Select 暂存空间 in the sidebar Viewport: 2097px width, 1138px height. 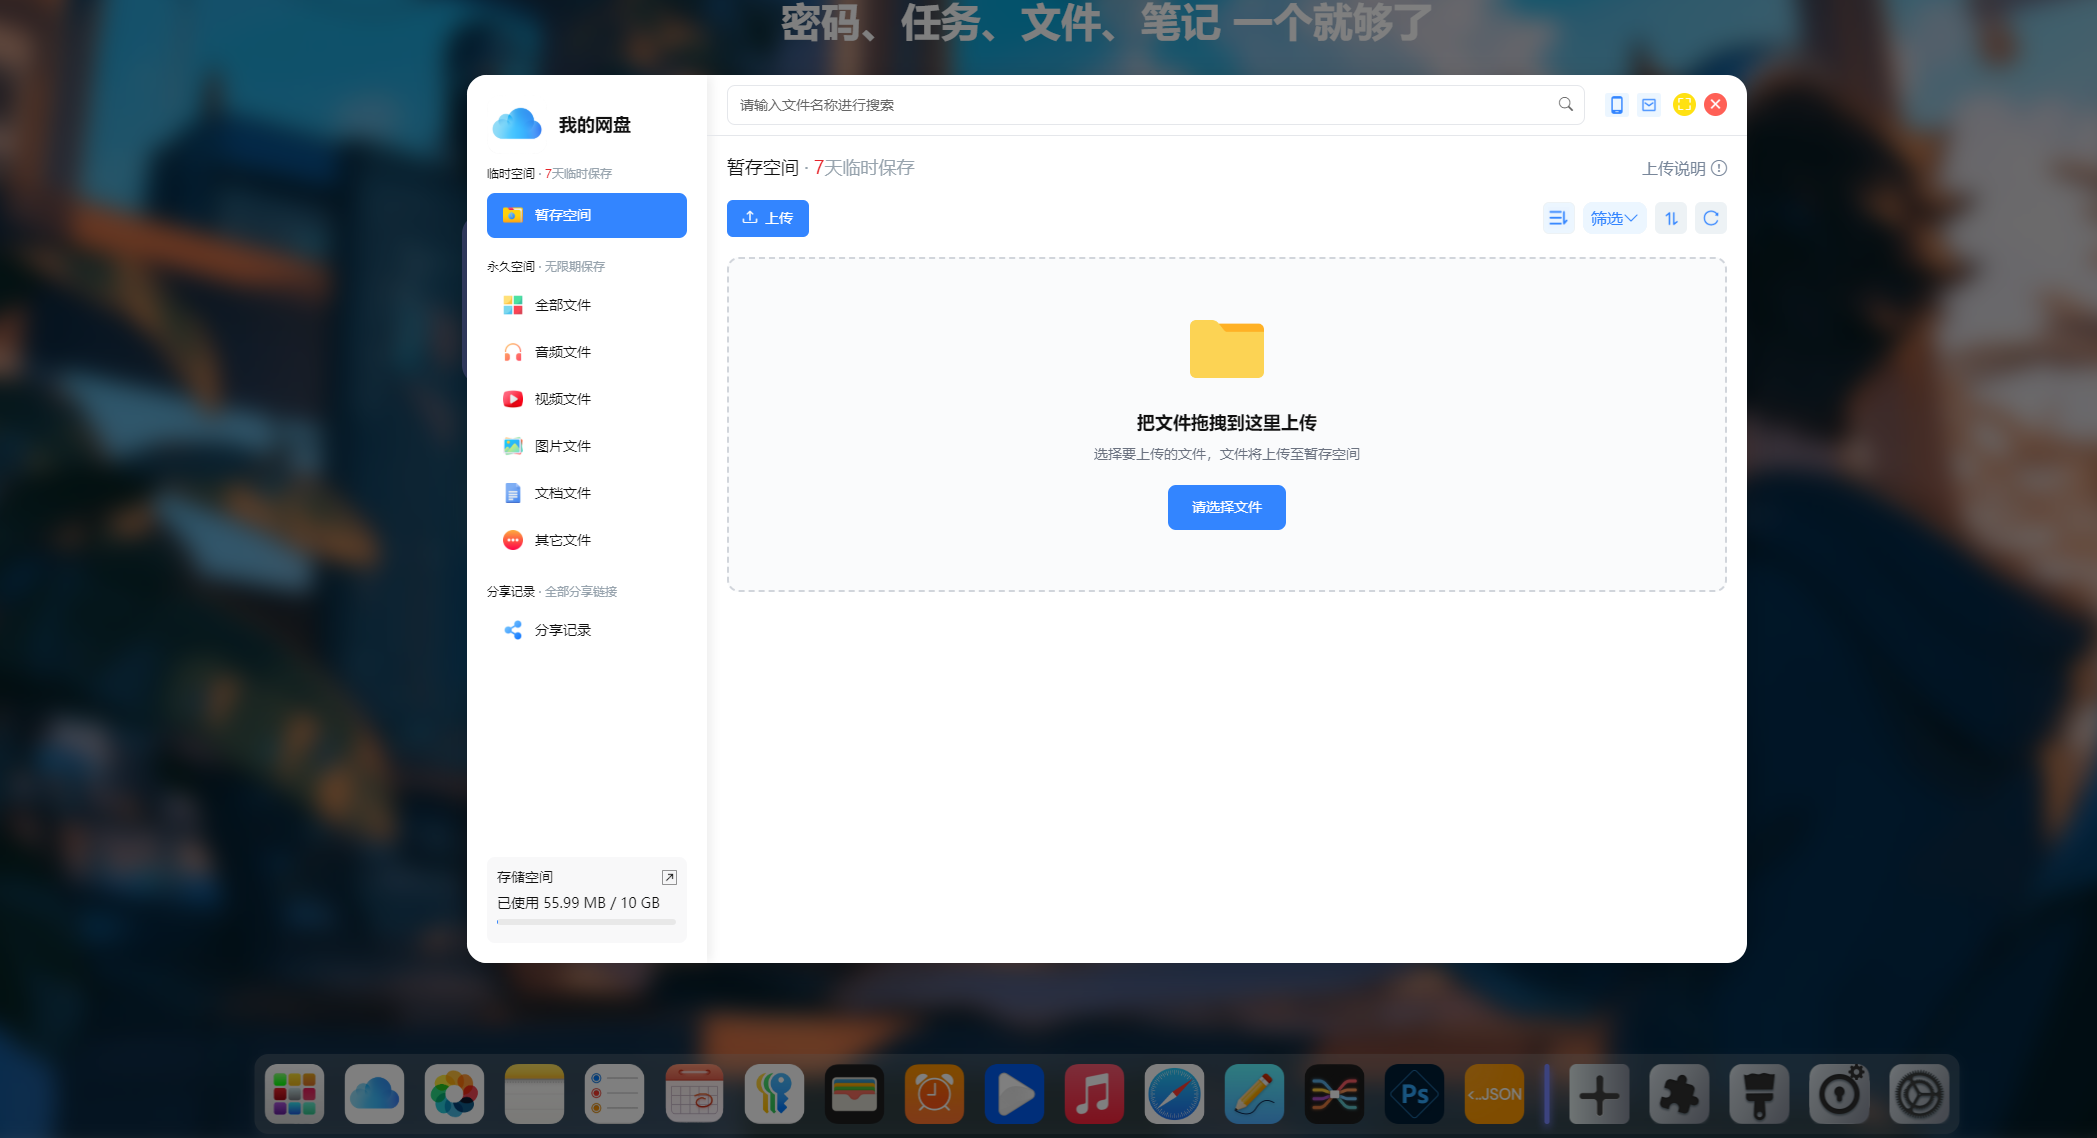tap(586, 215)
